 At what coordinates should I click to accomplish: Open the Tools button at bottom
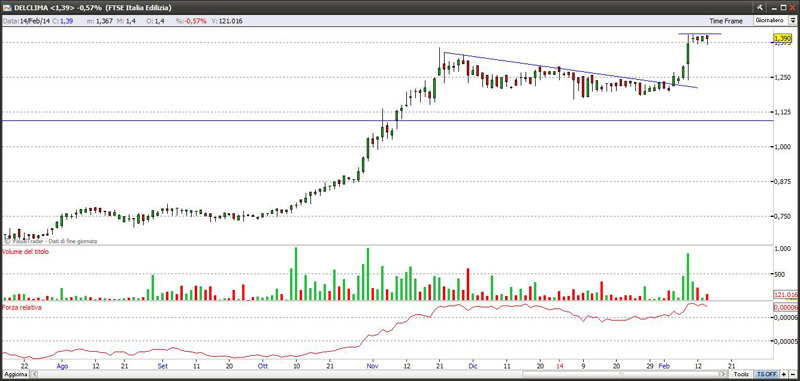pyautogui.click(x=741, y=374)
